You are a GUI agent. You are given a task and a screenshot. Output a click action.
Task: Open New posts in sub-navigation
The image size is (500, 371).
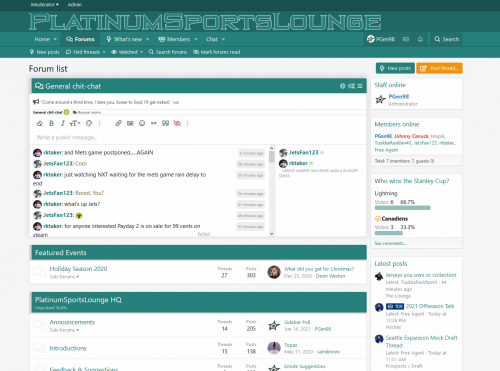point(45,52)
